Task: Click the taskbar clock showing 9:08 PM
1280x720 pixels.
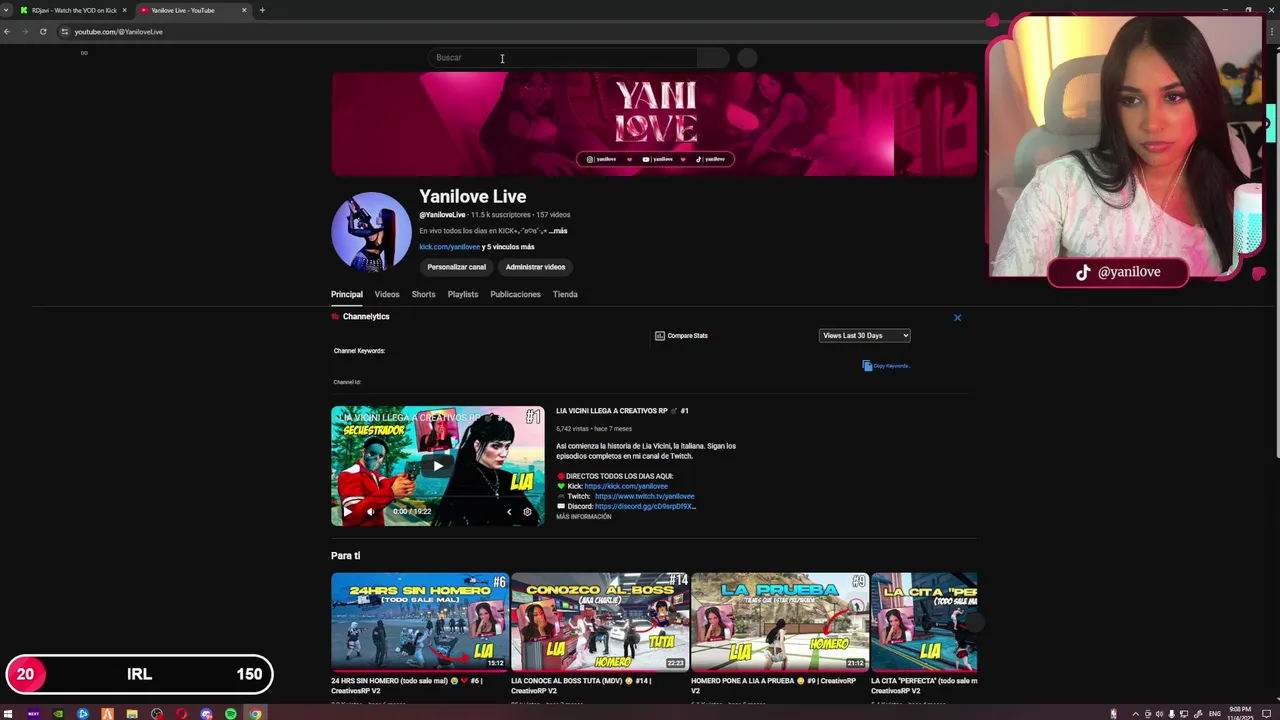Action: (1240, 713)
